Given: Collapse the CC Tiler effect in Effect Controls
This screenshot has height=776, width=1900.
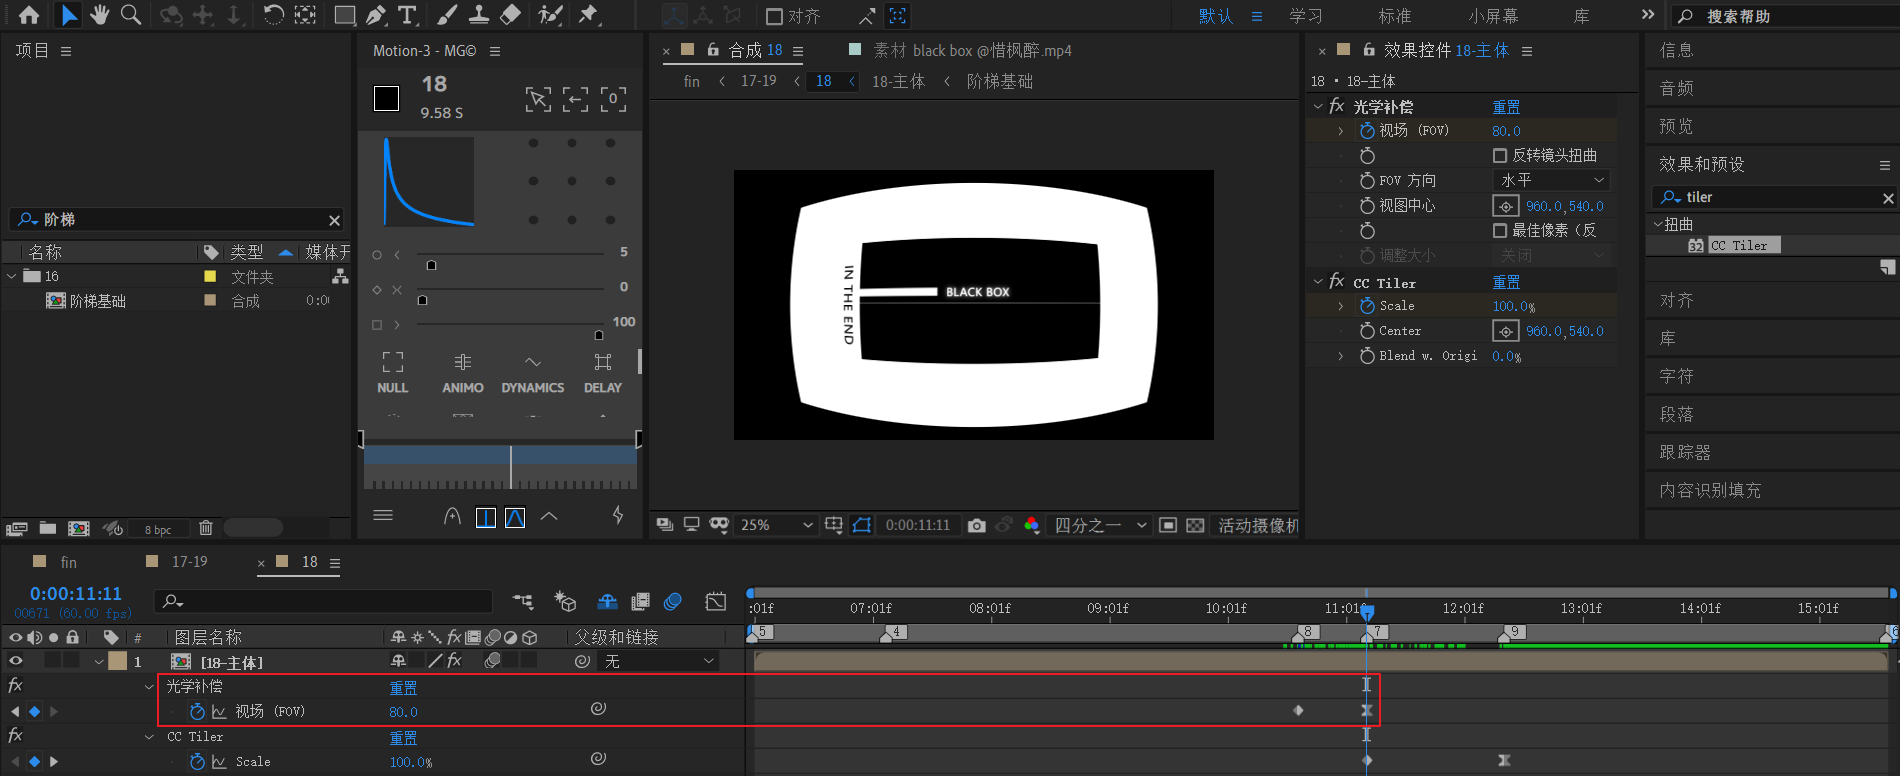Looking at the screenshot, I should [1318, 282].
